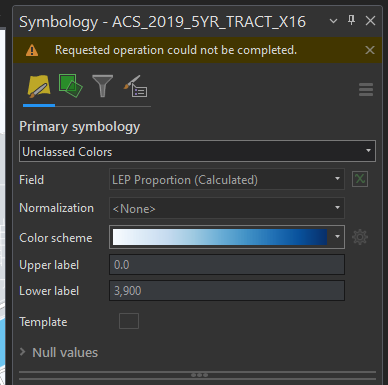Open the Field dropdown list
Viewport: 388px width, 385px height.
point(227,179)
